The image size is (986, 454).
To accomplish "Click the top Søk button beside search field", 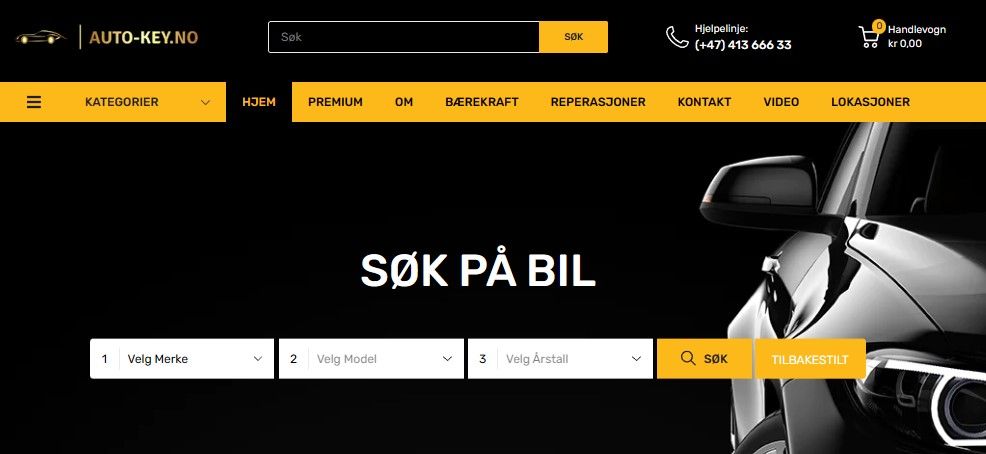I will click(x=573, y=37).
